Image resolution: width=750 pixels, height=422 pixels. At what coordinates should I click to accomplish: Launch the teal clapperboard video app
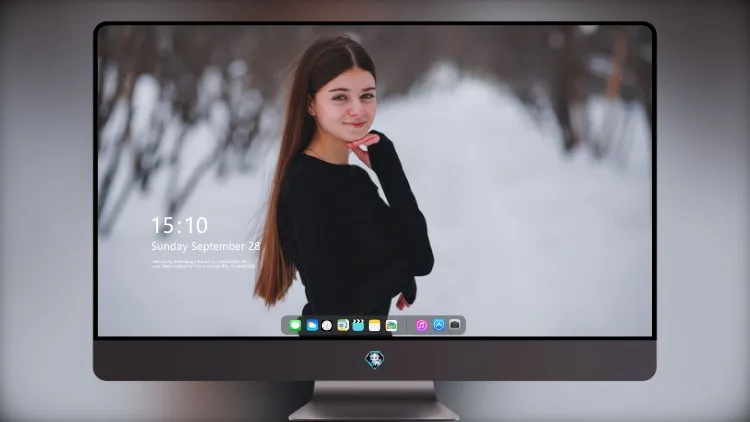(x=358, y=325)
